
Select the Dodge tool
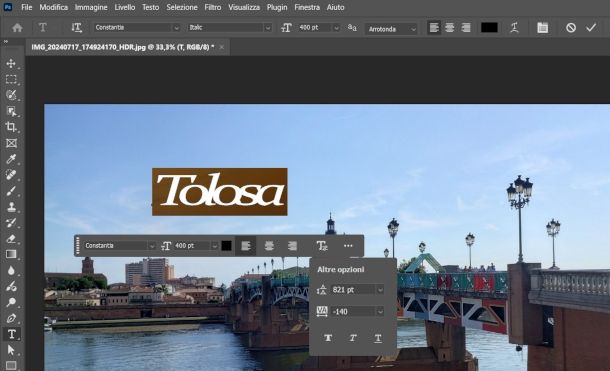[x=11, y=302]
